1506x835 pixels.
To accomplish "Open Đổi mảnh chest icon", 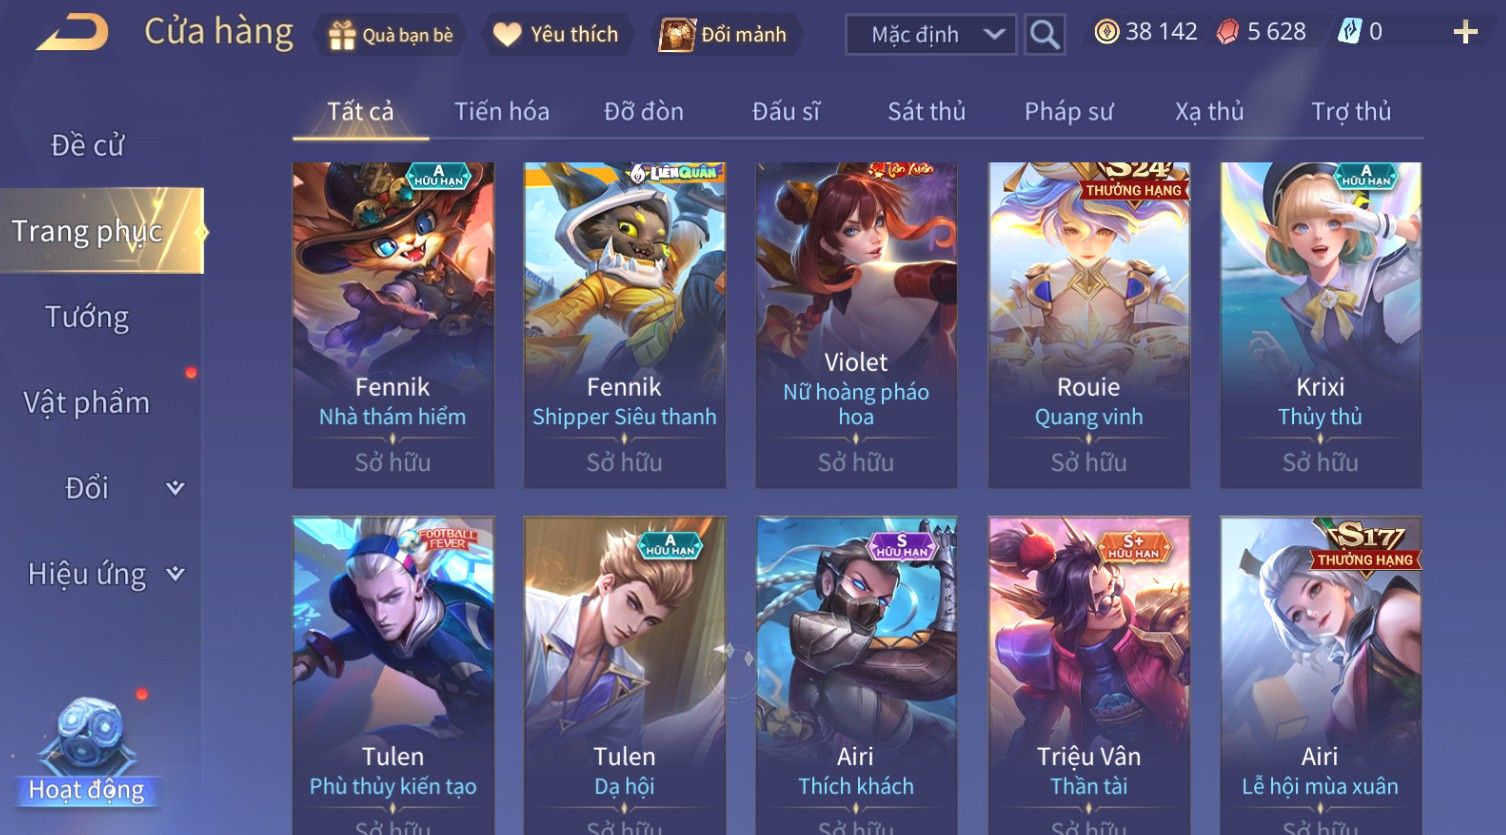I will pyautogui.click(x=676, y=34).
